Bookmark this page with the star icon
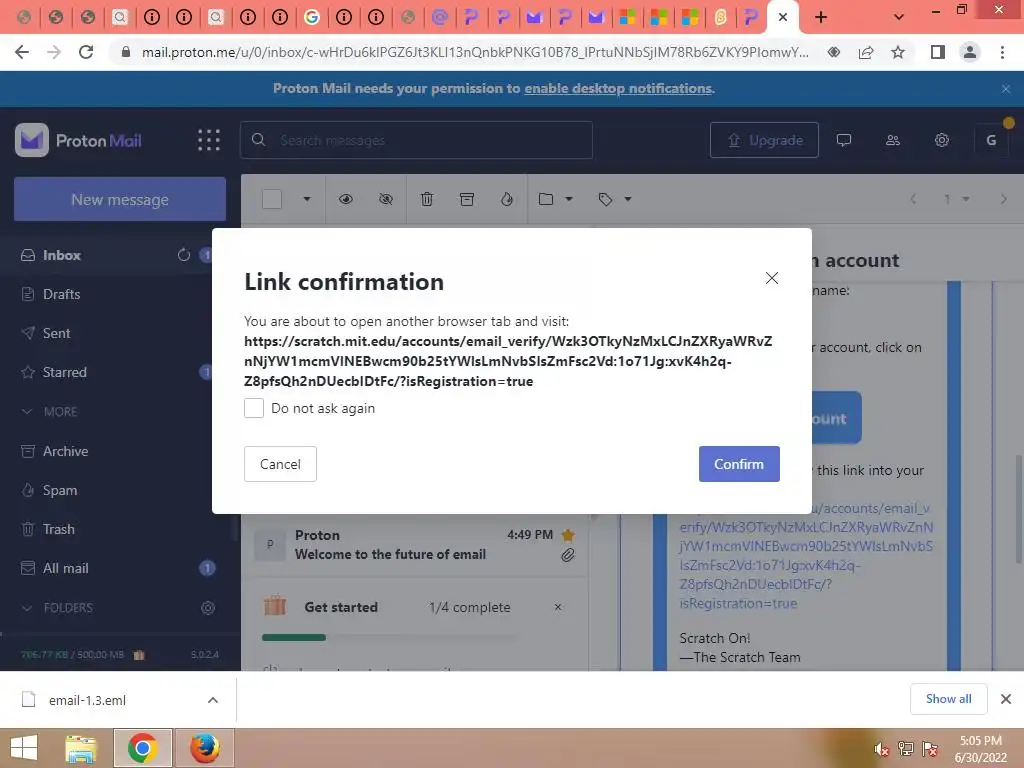This screenshot has width=1024, height=768. pyautogui.click(x=898, y=52)
